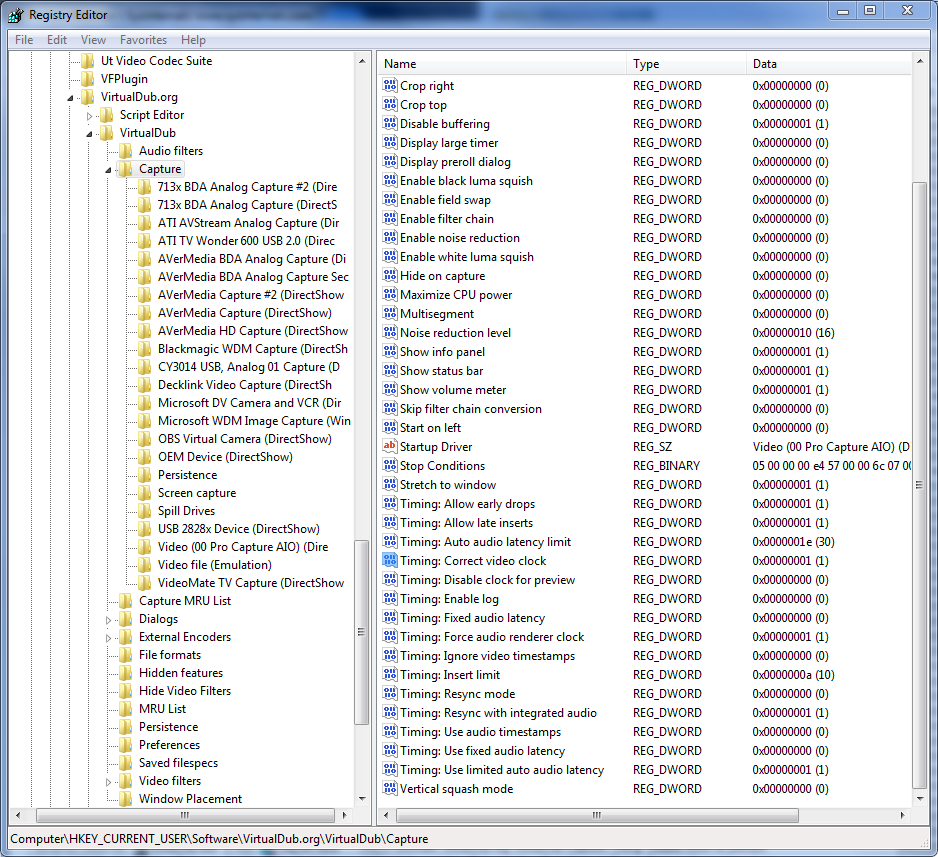Select the Hide Video Filters key
This screenshot has width=938, height=857.
coord(185,691)
